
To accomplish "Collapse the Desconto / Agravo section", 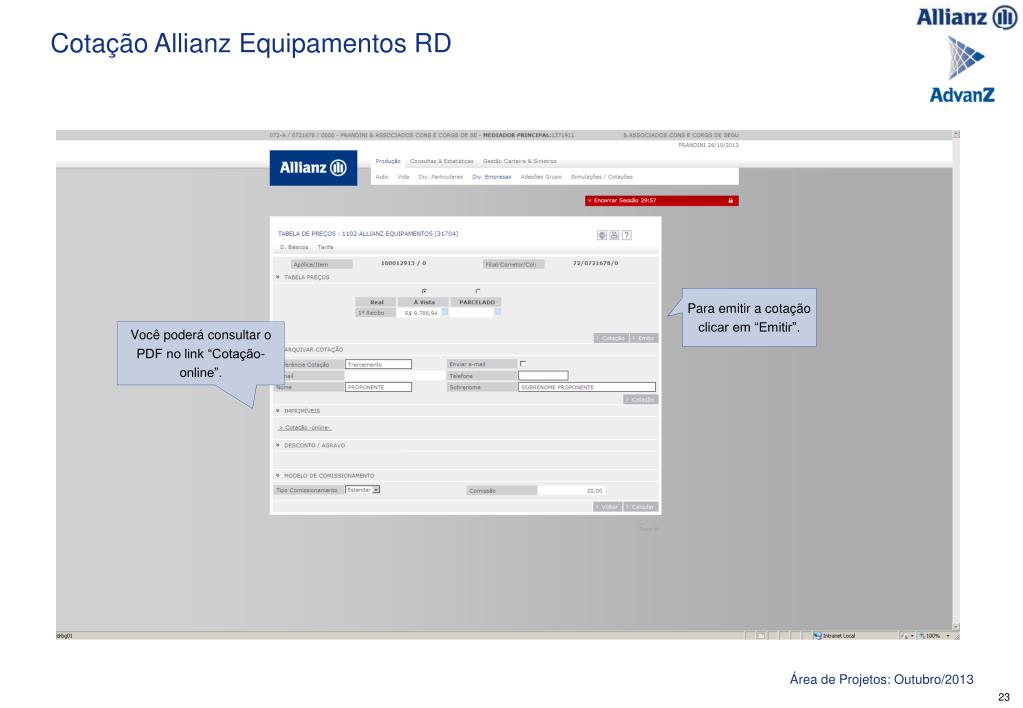I will point(278,445).
